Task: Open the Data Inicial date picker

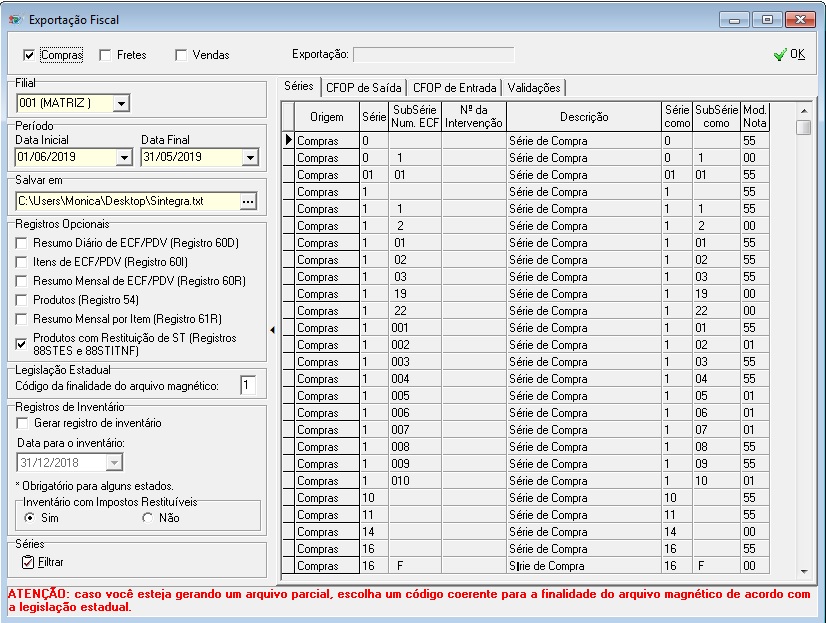Action: [x=124, y=158]
